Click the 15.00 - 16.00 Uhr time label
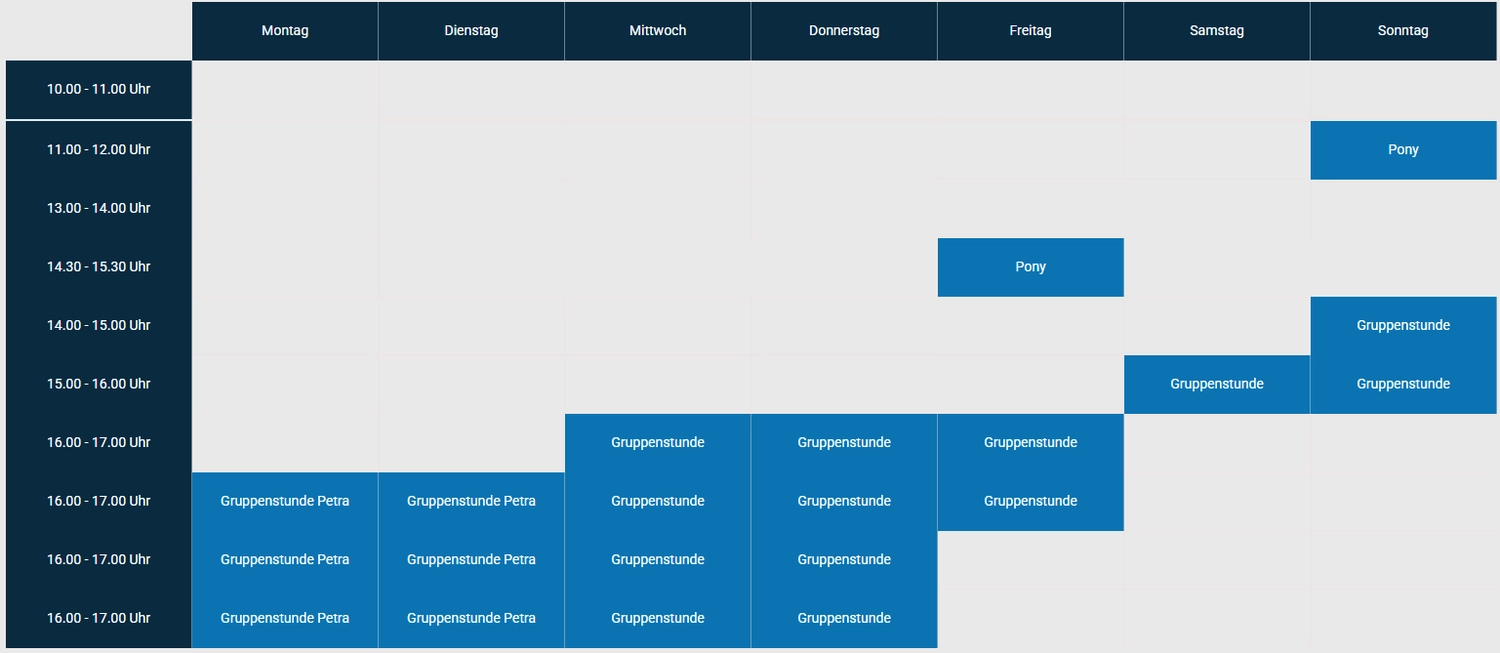 coord(99,384)
